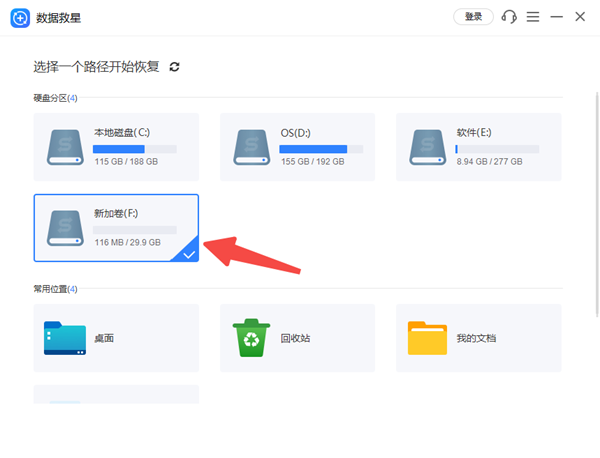This screenshot has height=458, width=600.
Task: Close the 数据救星 window
Action: tap(580, 17)
